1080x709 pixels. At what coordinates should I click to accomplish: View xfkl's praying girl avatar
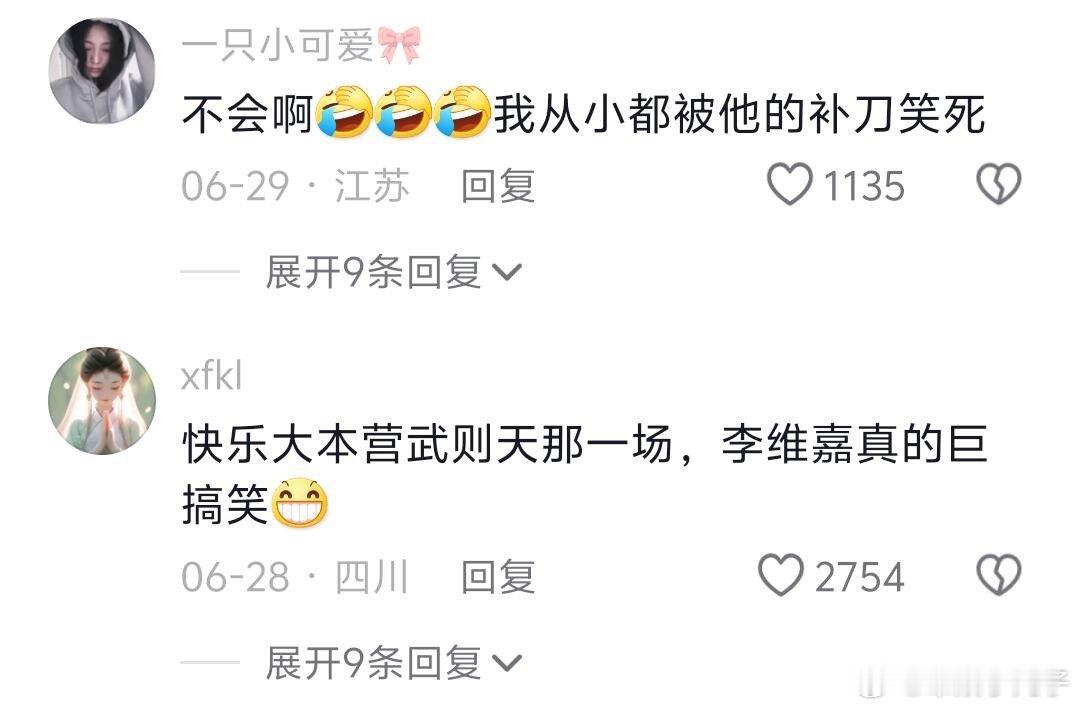pyautogui.click(x=102, y=401)
